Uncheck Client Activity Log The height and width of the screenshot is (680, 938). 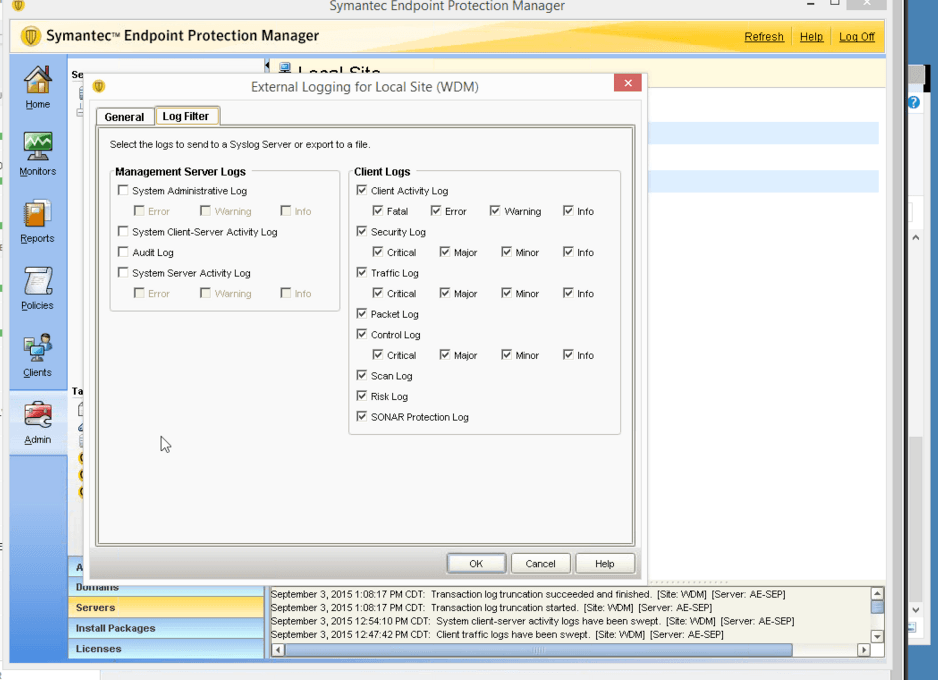point(361,190)
